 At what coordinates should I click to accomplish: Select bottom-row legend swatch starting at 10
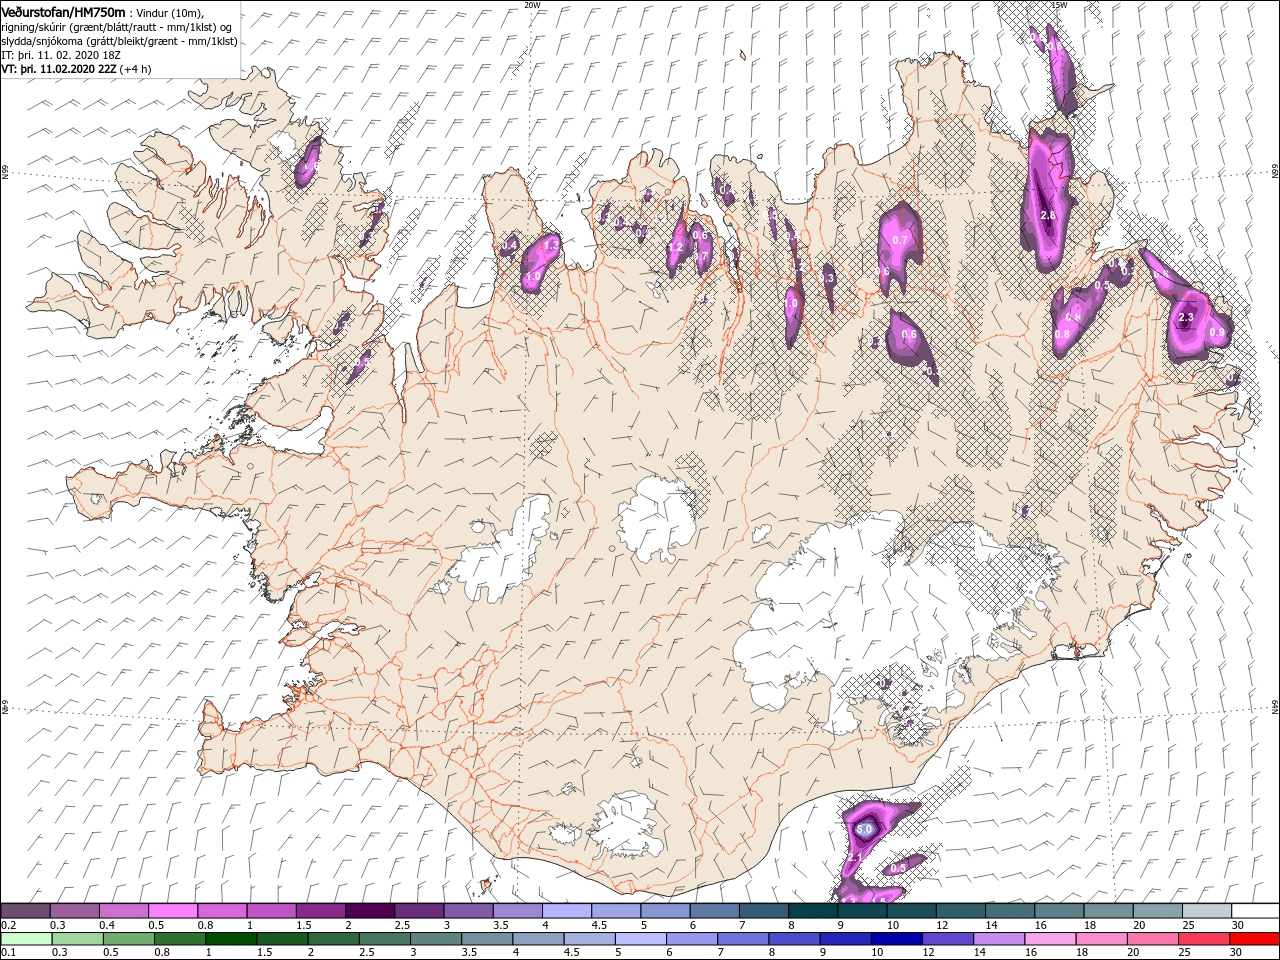pos(896,939)
